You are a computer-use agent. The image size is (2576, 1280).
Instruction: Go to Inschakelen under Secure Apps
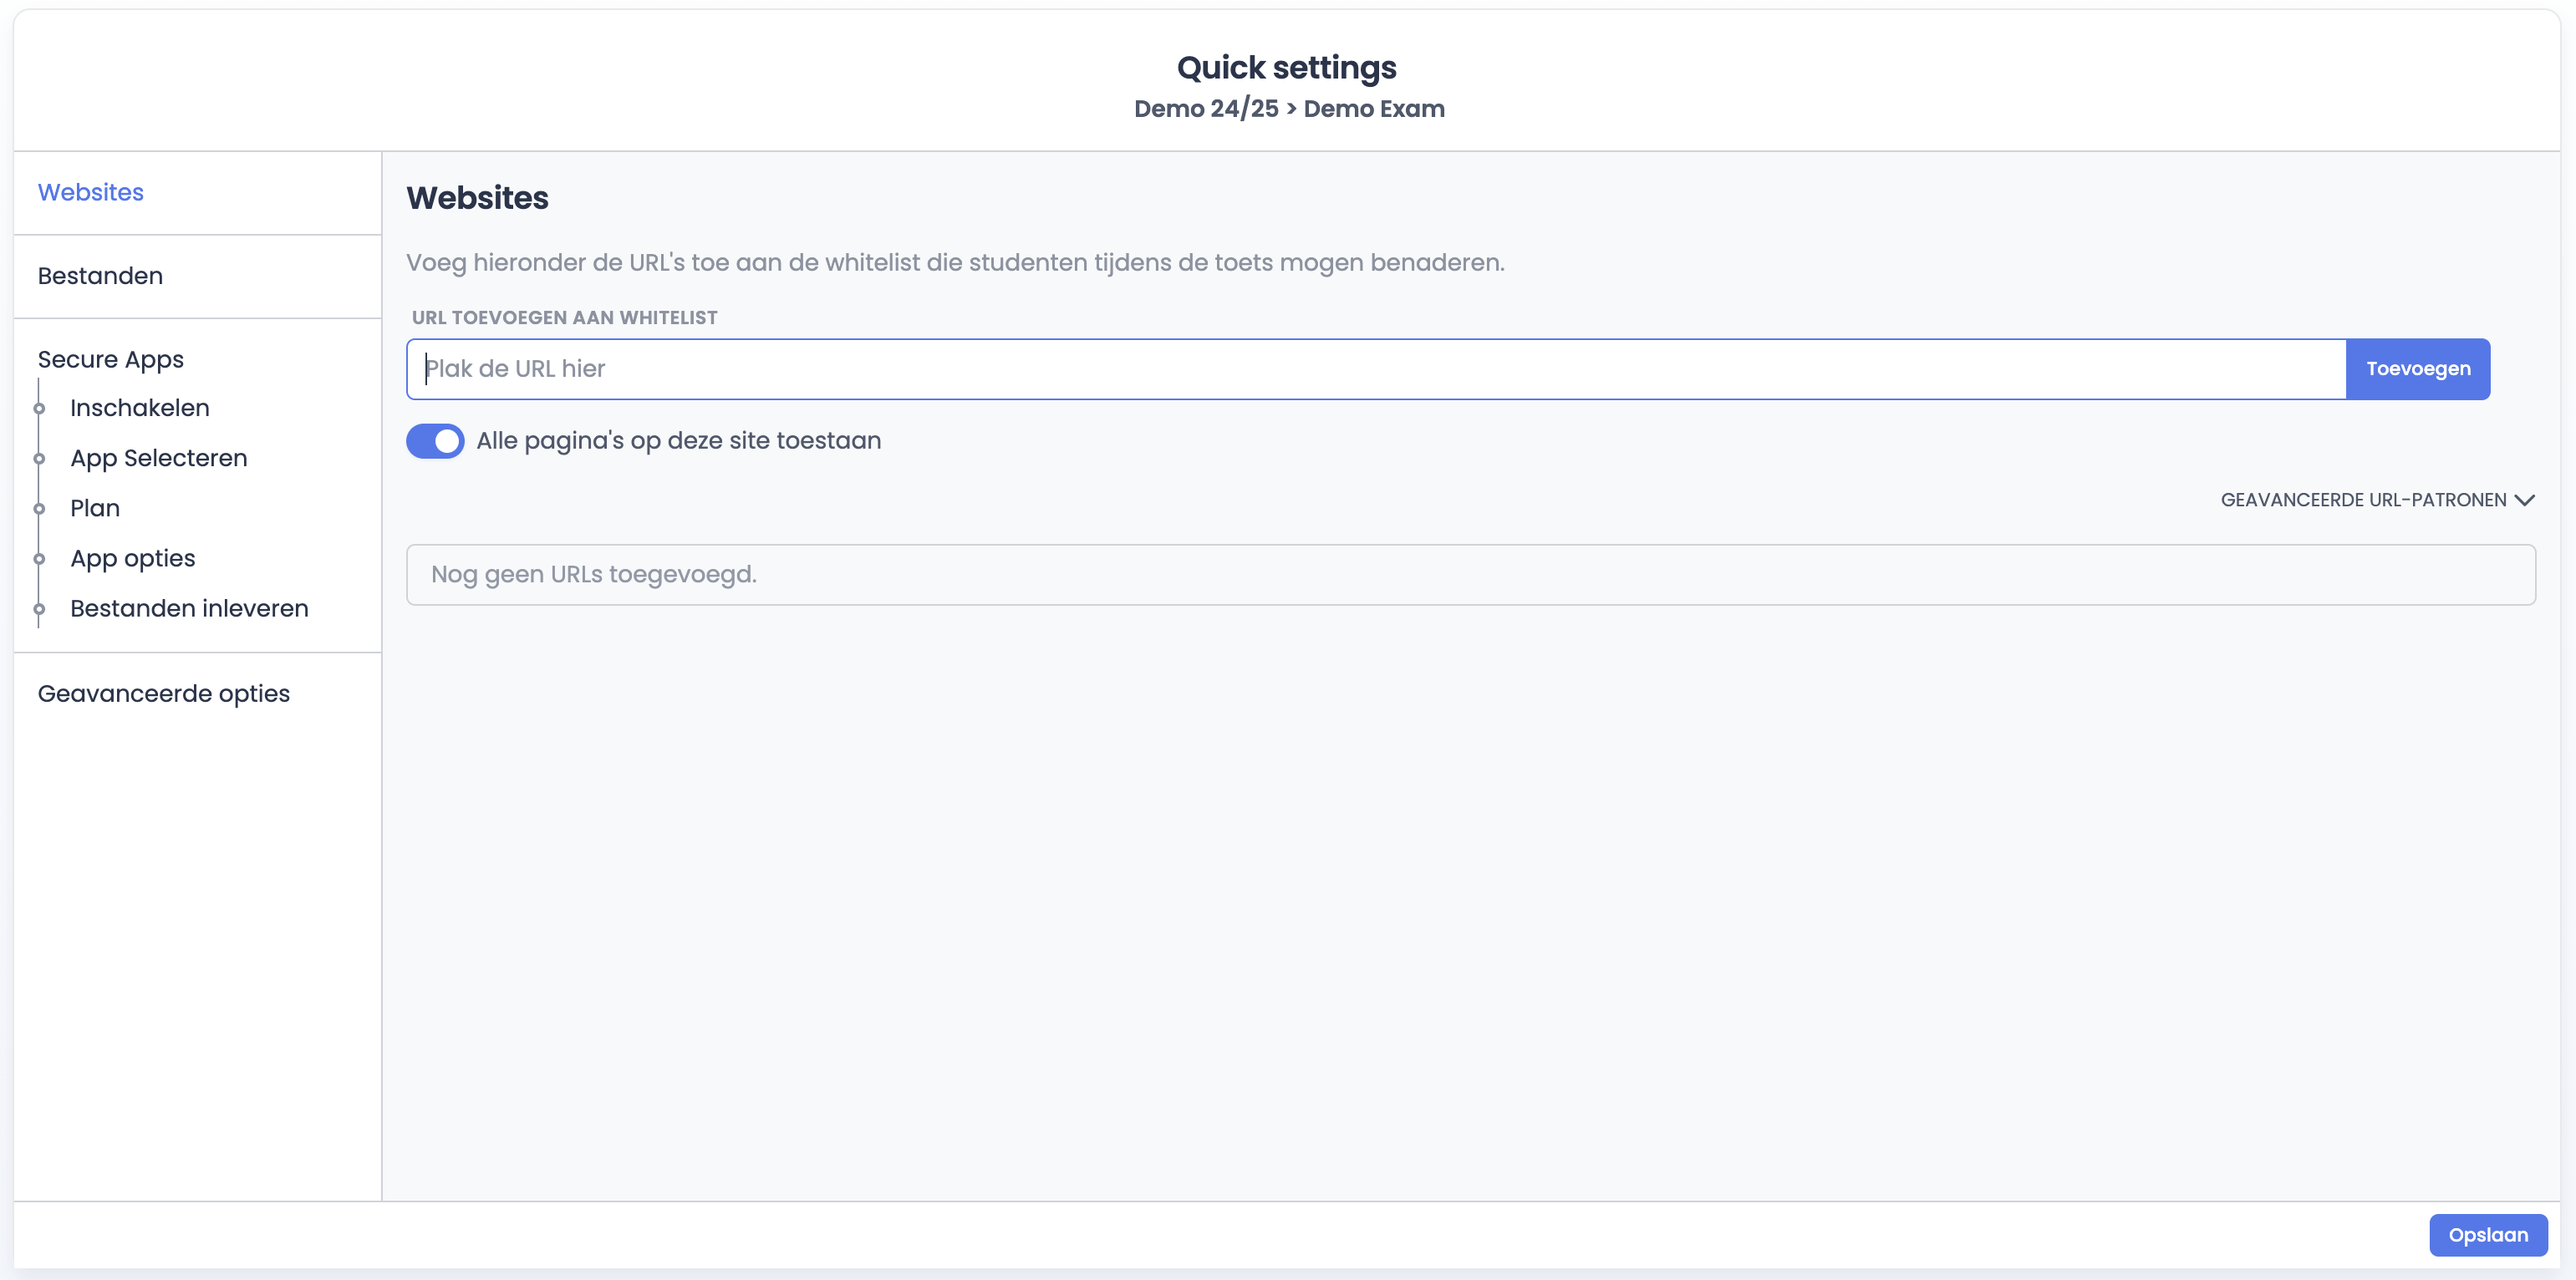tap(139, 408)
